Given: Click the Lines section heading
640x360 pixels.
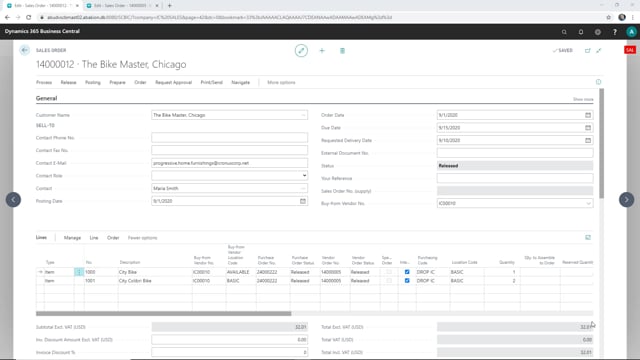Looking at the screenshot, I should tap(41, 238).
